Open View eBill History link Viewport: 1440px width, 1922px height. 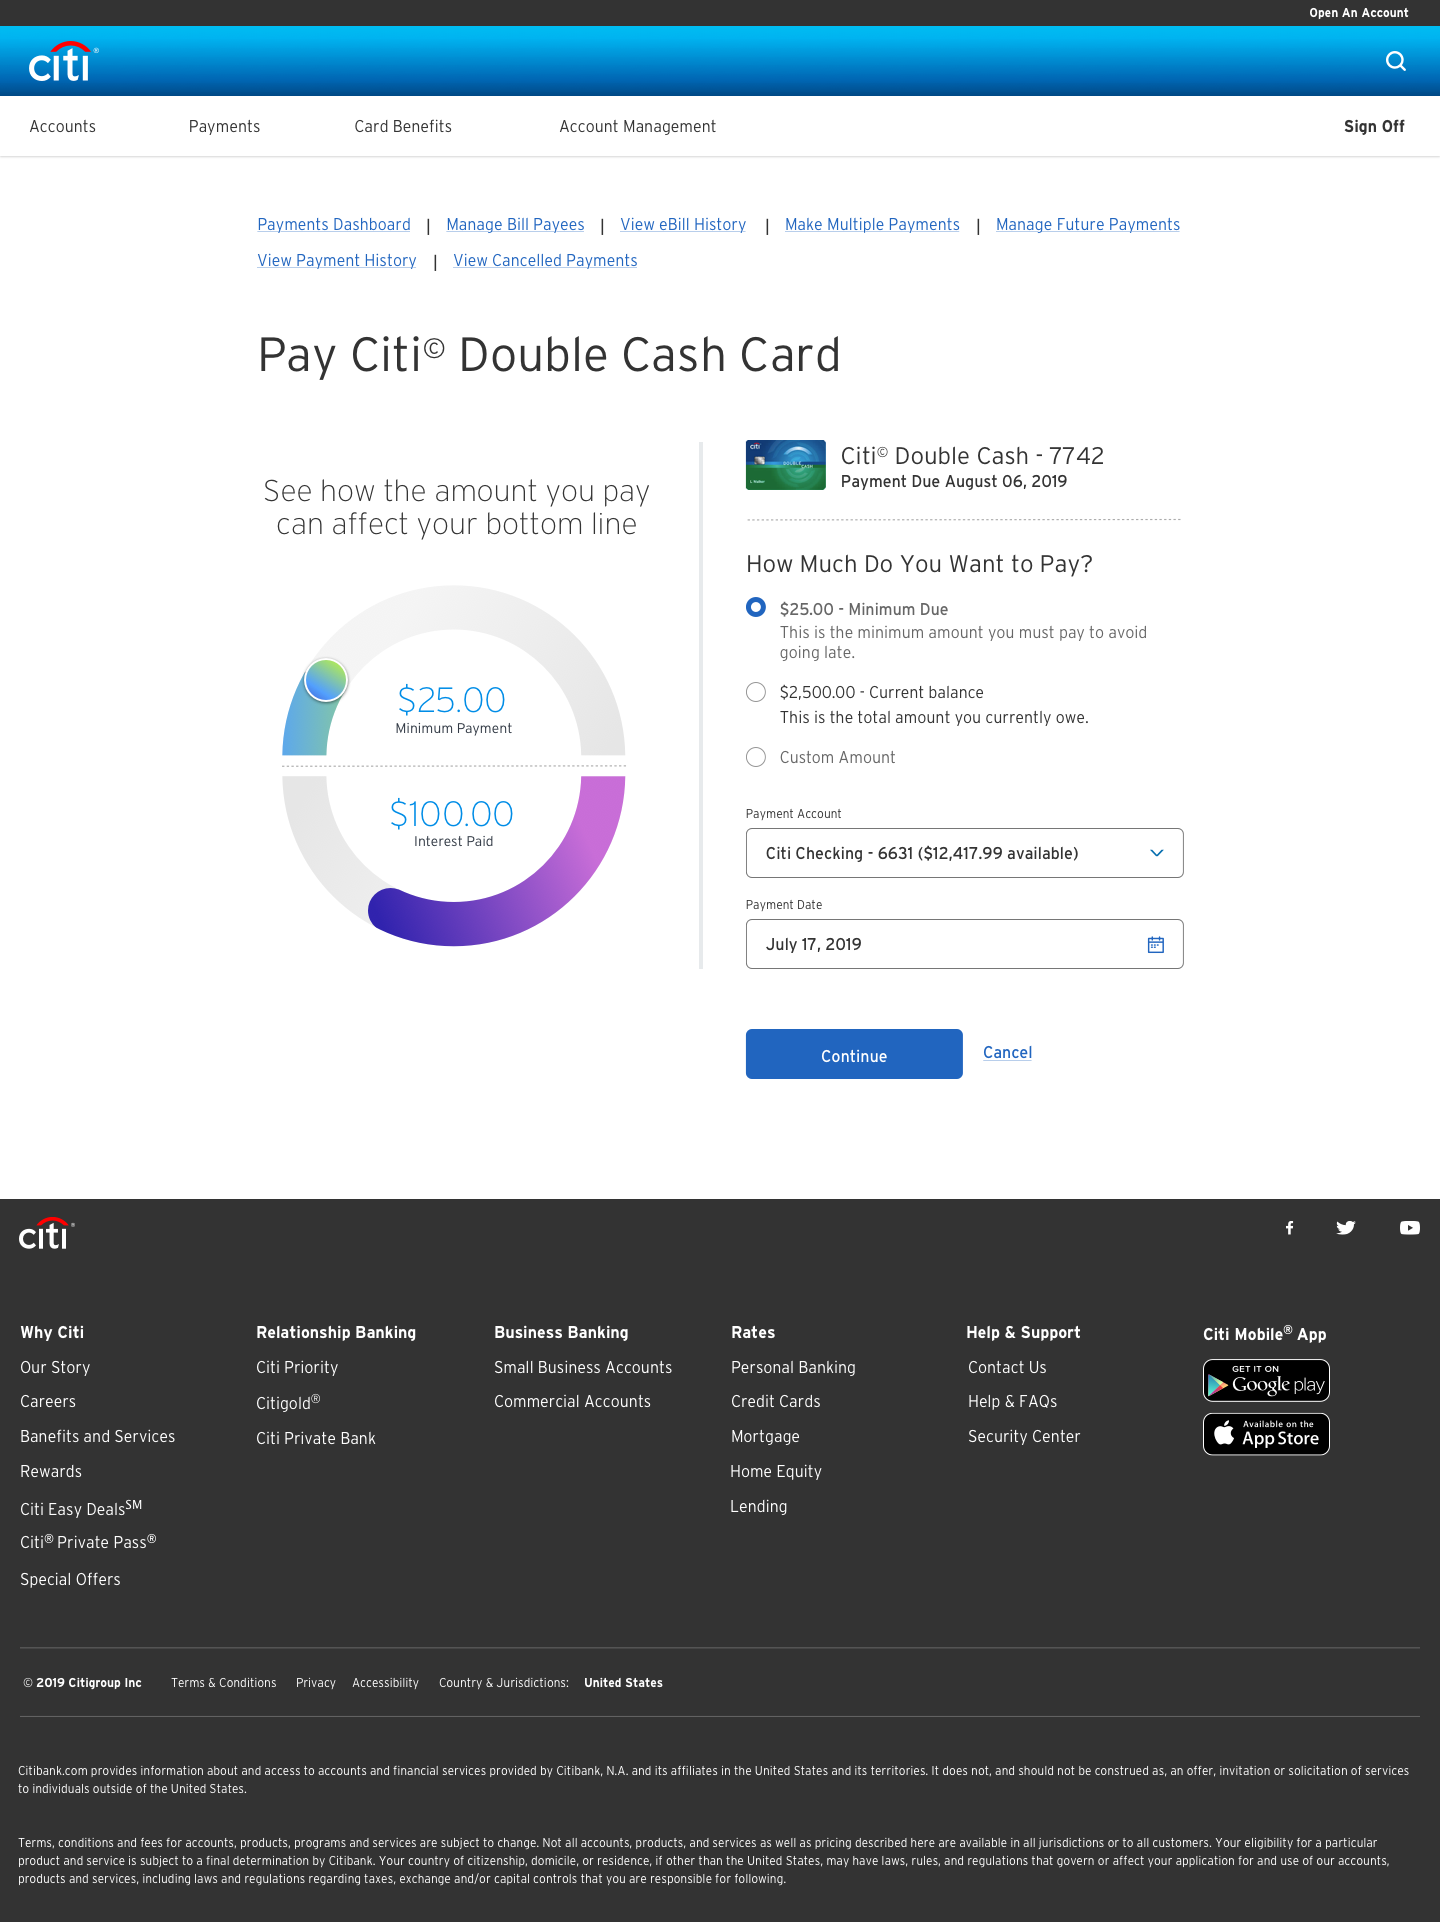coord(683,224)
